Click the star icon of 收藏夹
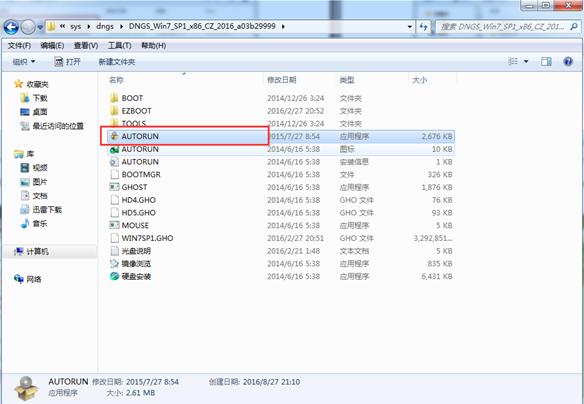The height and width of the screenshot is (404, 584). tap(18, 84)
